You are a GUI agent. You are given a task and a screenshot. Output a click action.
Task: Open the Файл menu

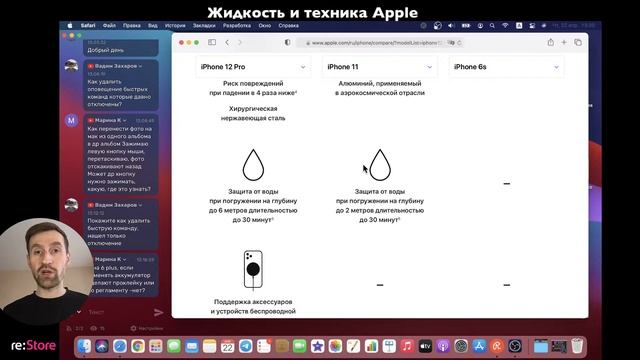pos(109,25)
